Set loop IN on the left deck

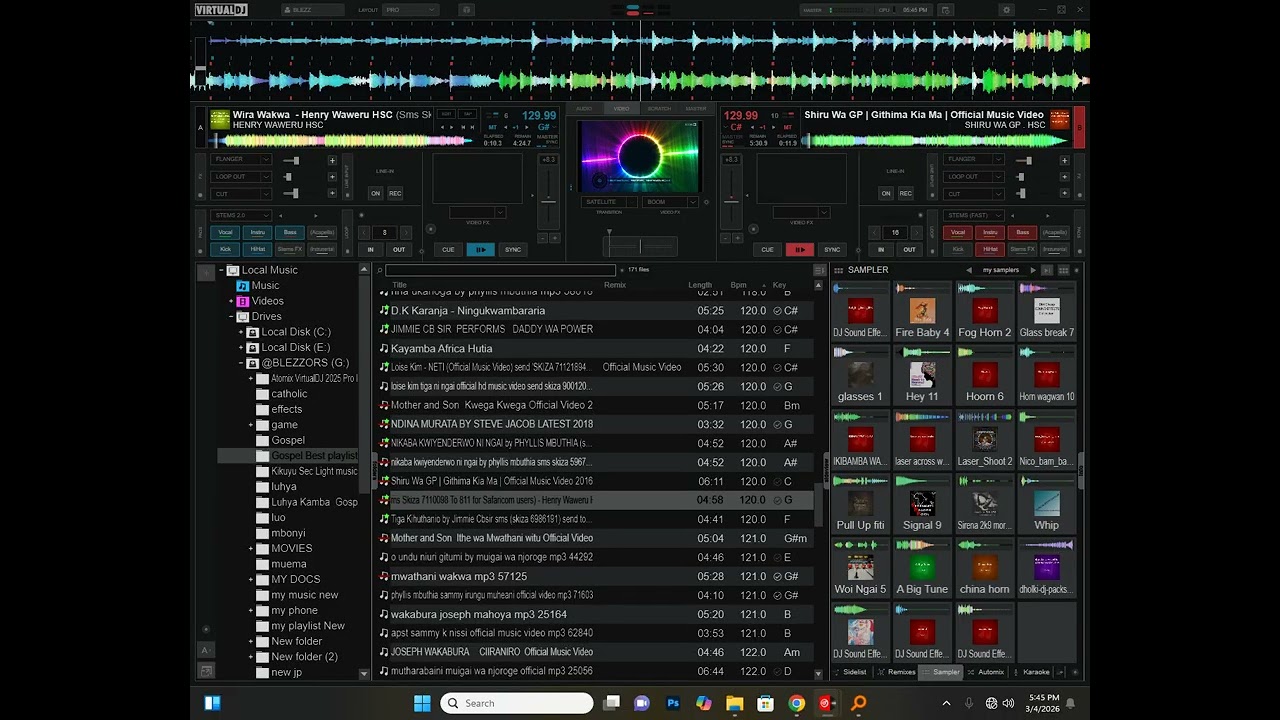pos(371,249)
